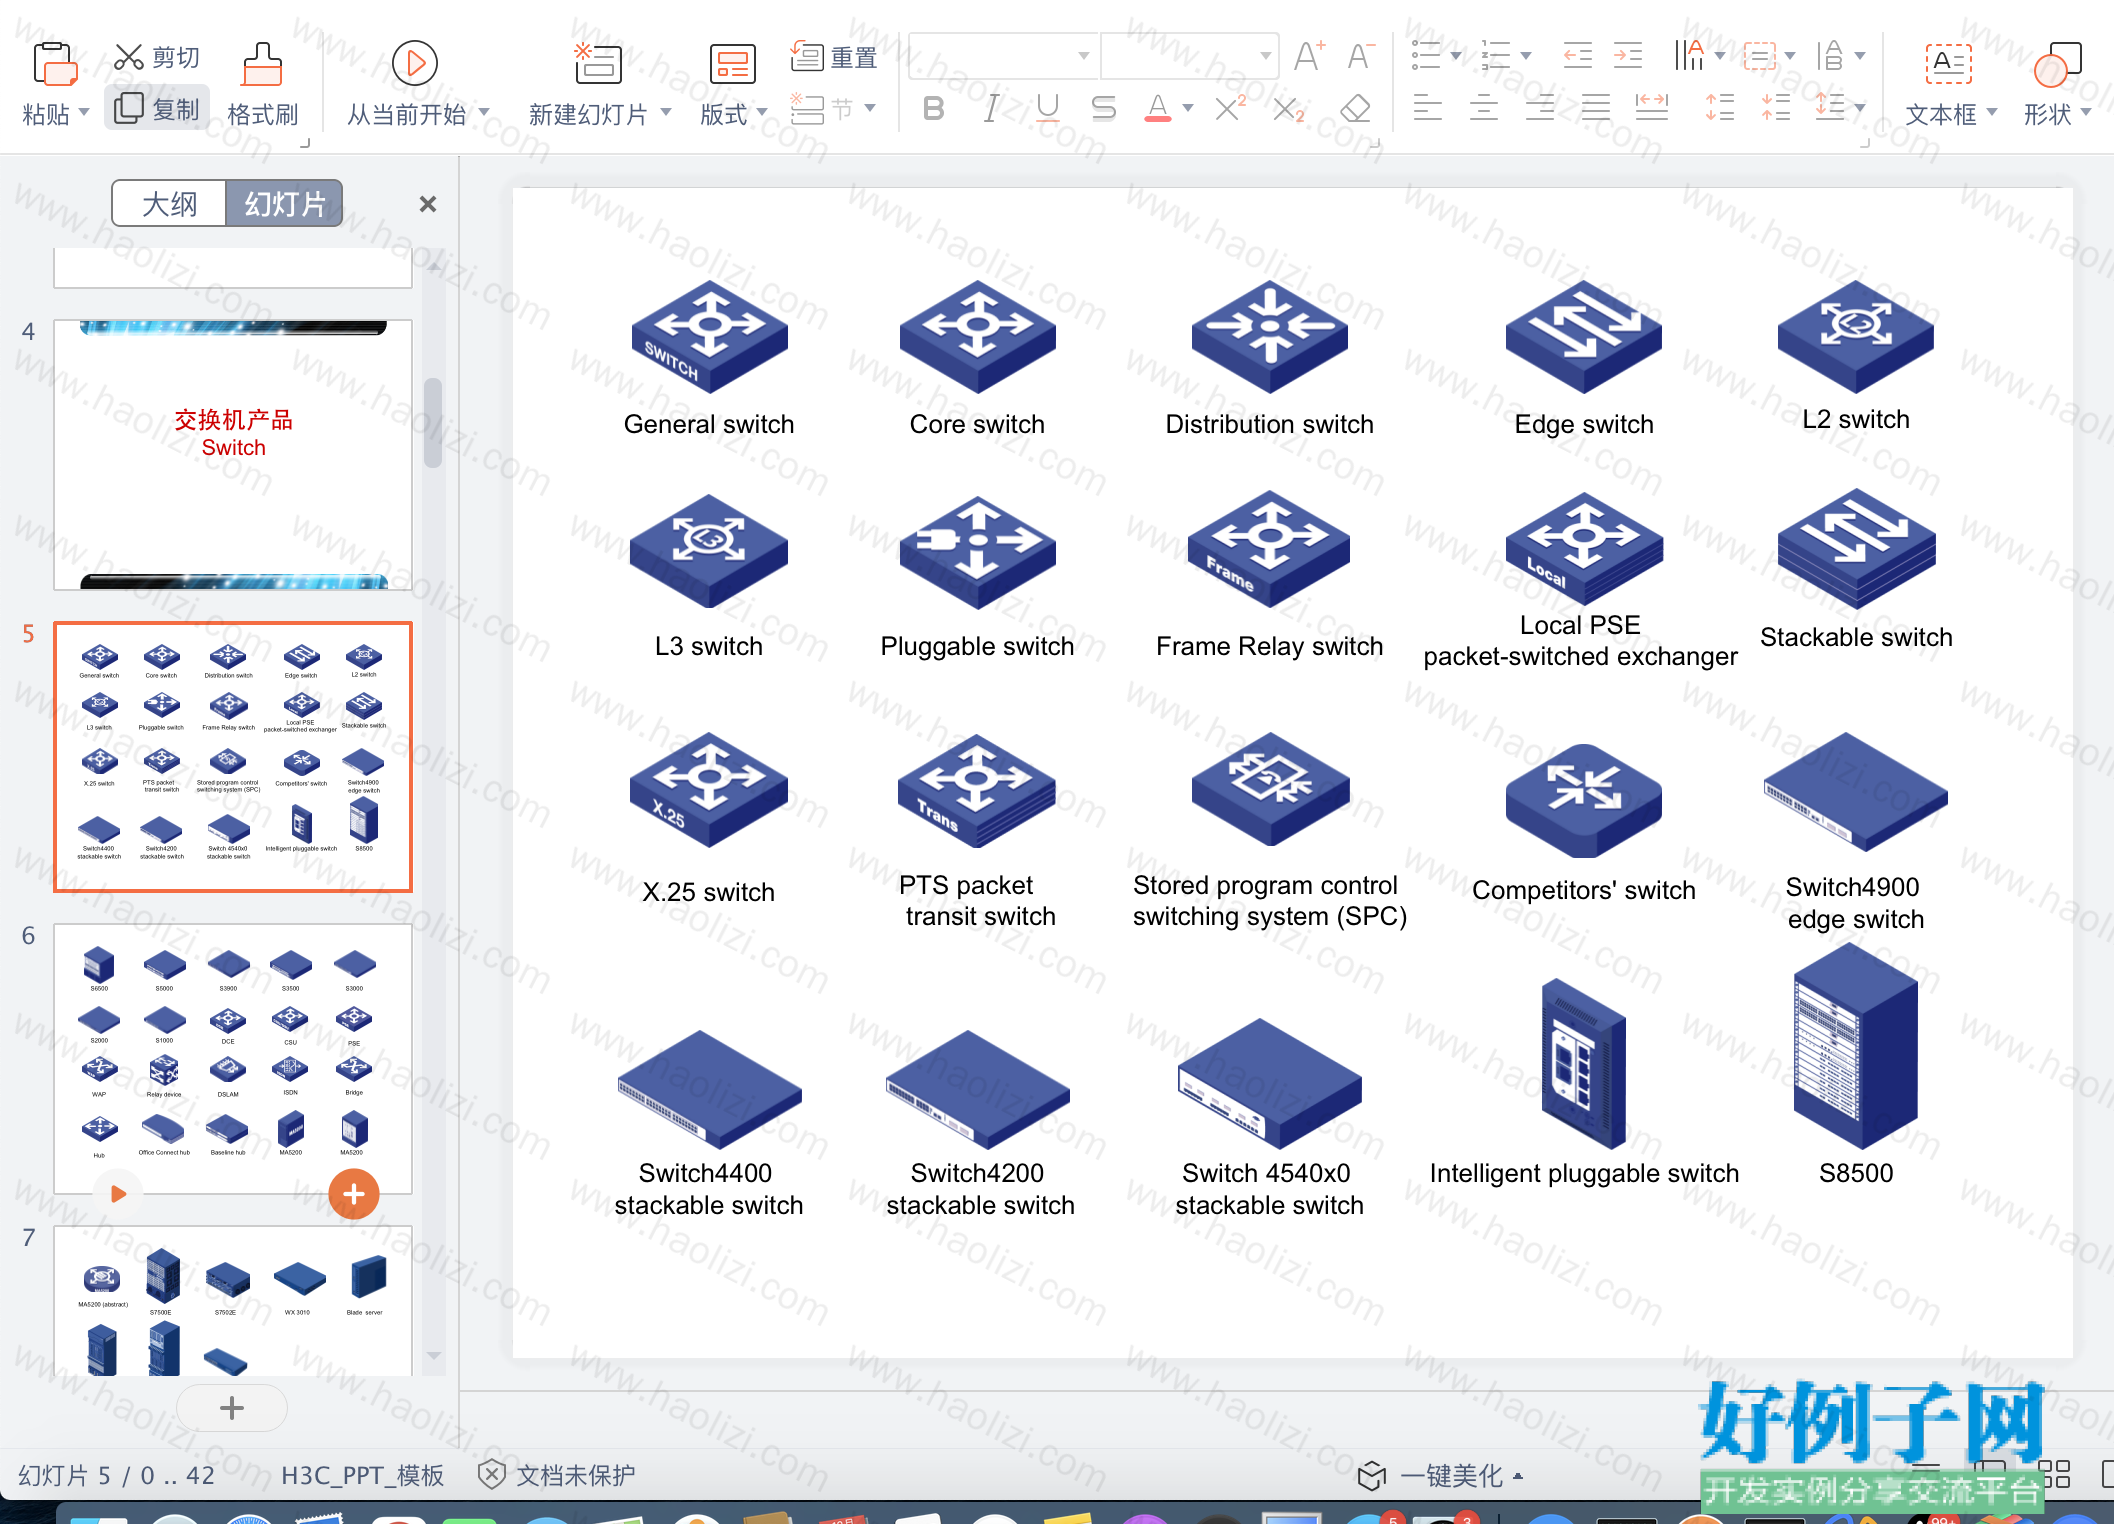Image resolution: width=2114 pixels, height=1524 pixels.
Task: Click the font color A button
Action: [x=1157, y=108]
